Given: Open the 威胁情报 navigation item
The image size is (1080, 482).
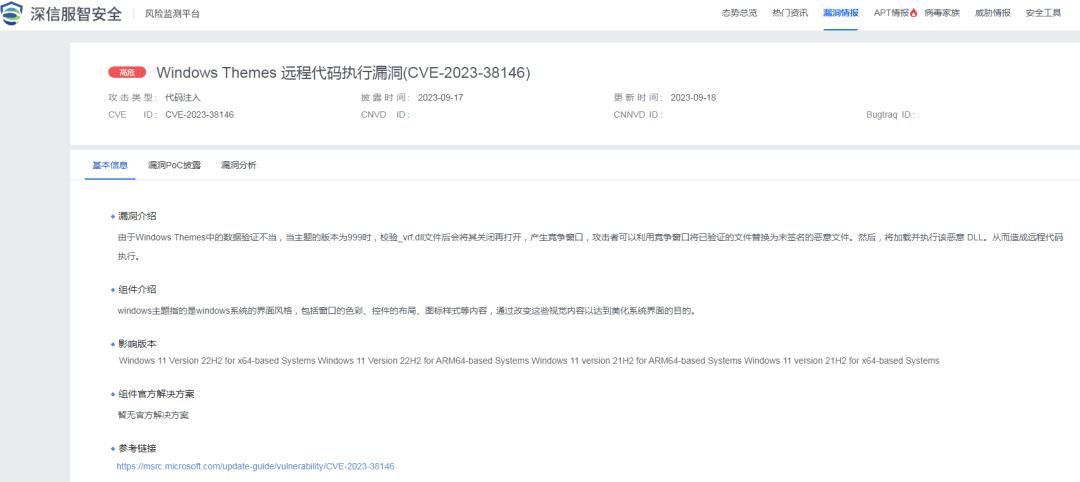Looking at the screenshot, I should (993, 13).
